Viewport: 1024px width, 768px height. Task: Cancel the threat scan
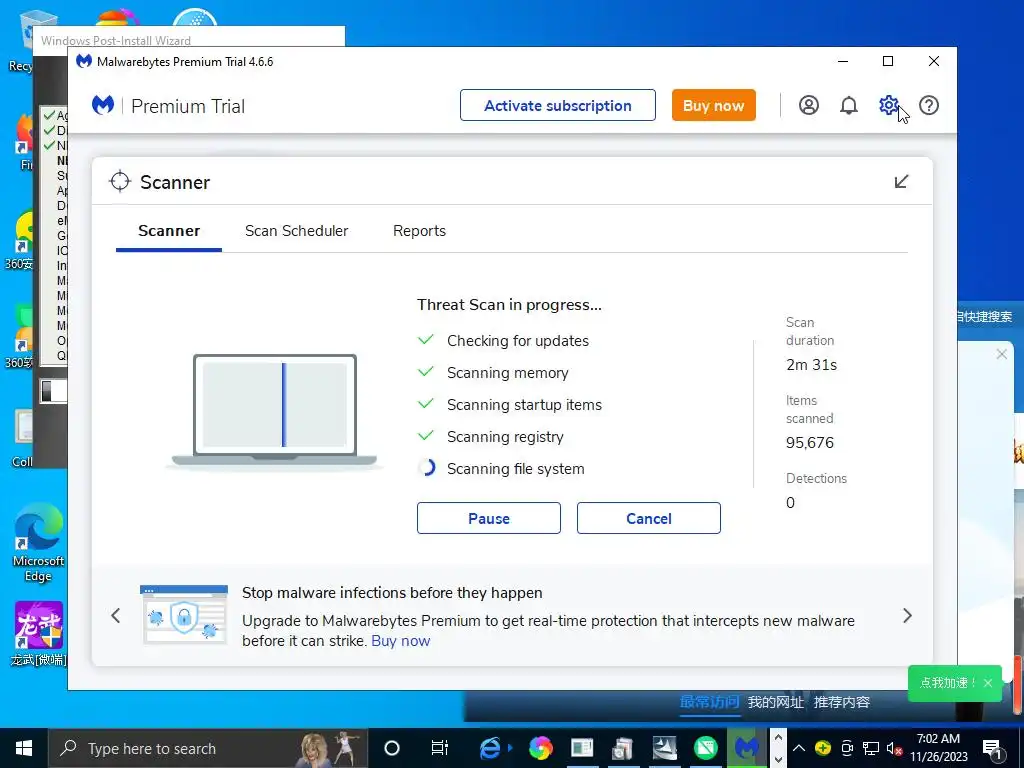click(x=648, y=518)
